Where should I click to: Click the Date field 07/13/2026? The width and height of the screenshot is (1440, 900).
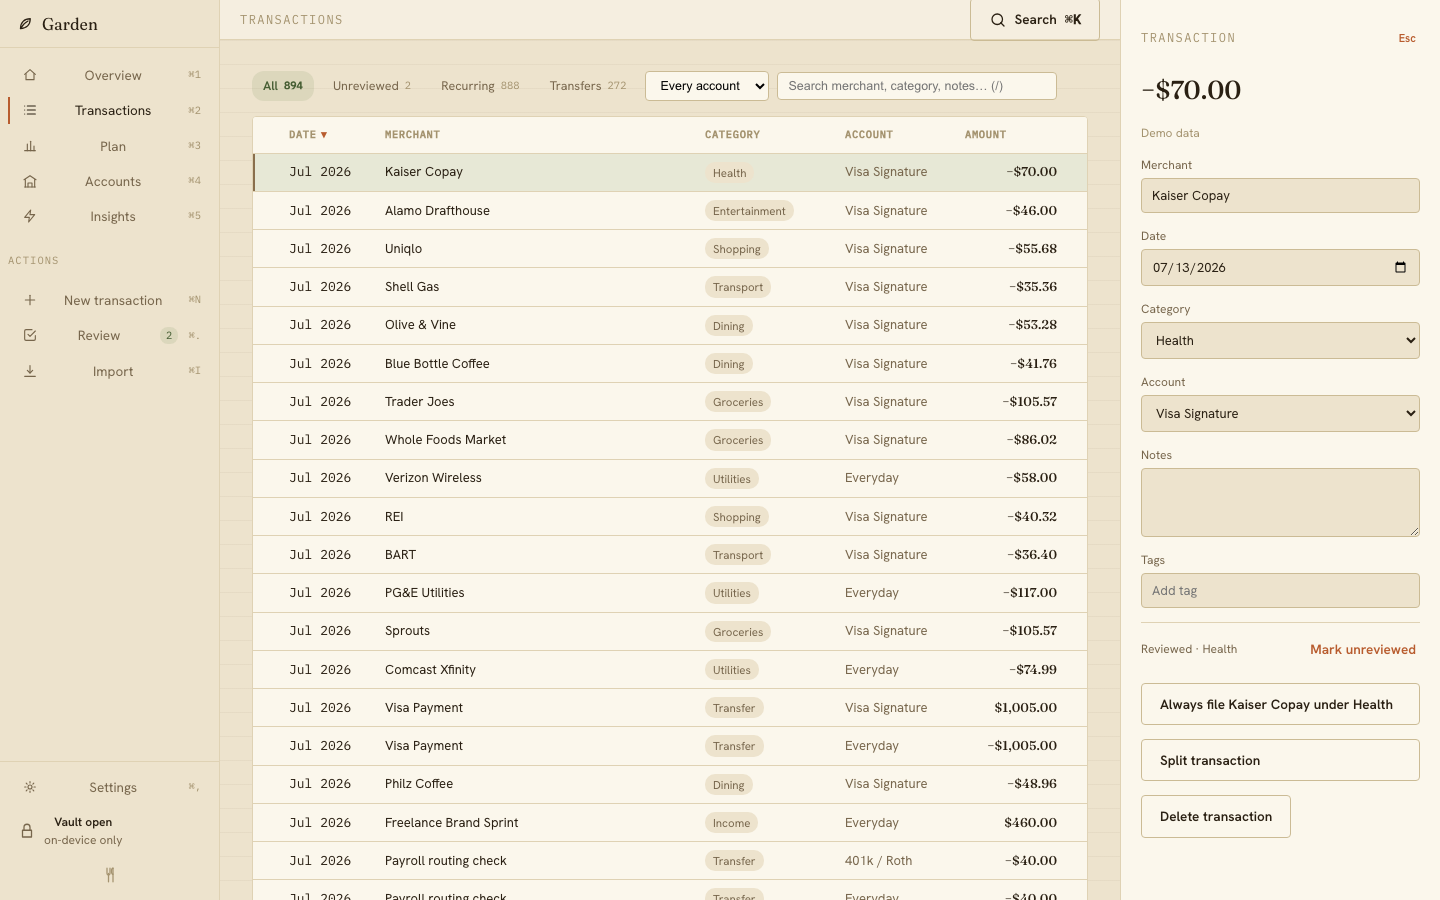coord(1280,267)
